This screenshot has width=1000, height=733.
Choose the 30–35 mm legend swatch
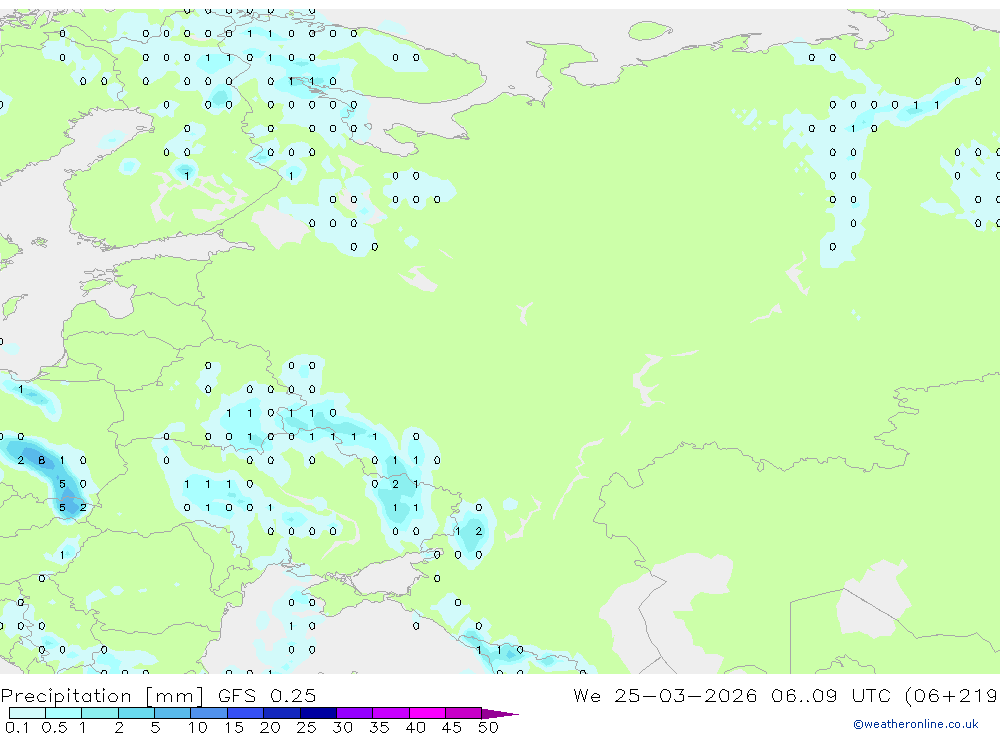[355, 713]
